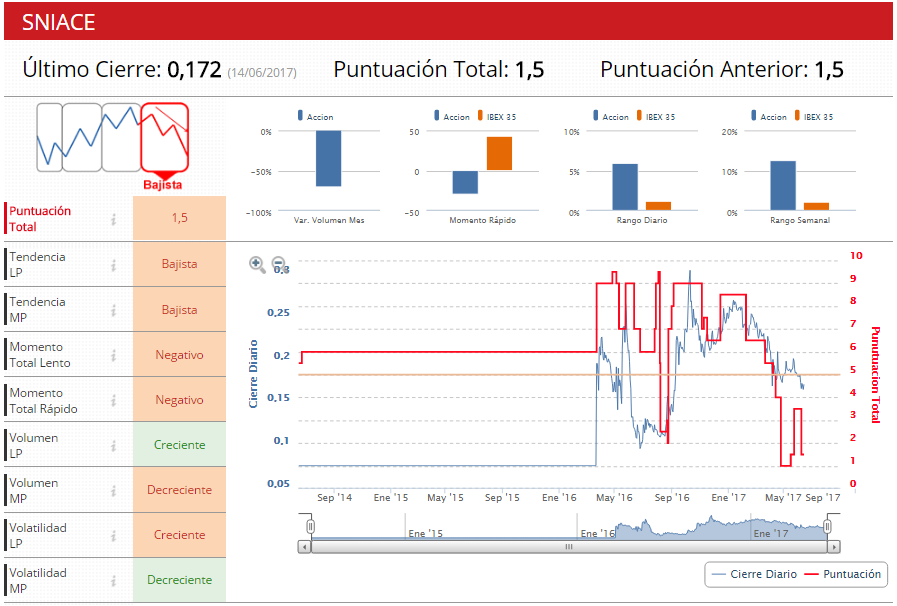The height and width of the screenshot is (606, 897).
Task: Grab the right handle of the navigator range
Action: [x=828, y=526]
